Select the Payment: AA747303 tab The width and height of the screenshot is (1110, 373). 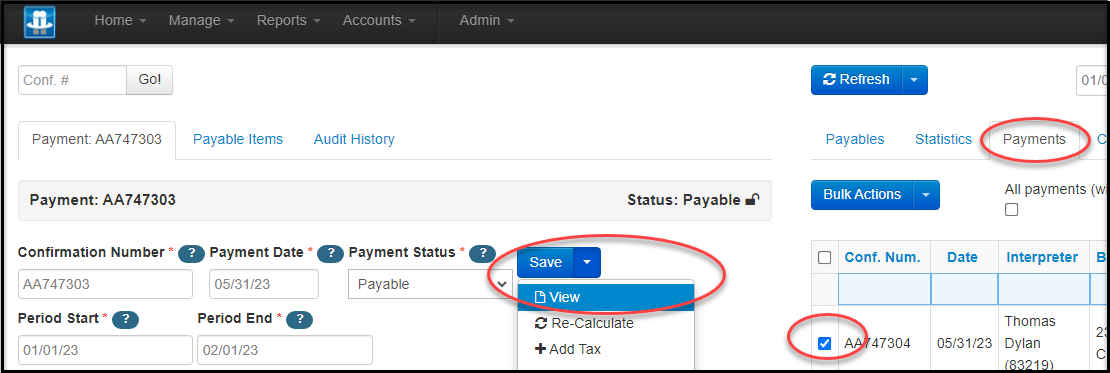click(x=97, y=139)
